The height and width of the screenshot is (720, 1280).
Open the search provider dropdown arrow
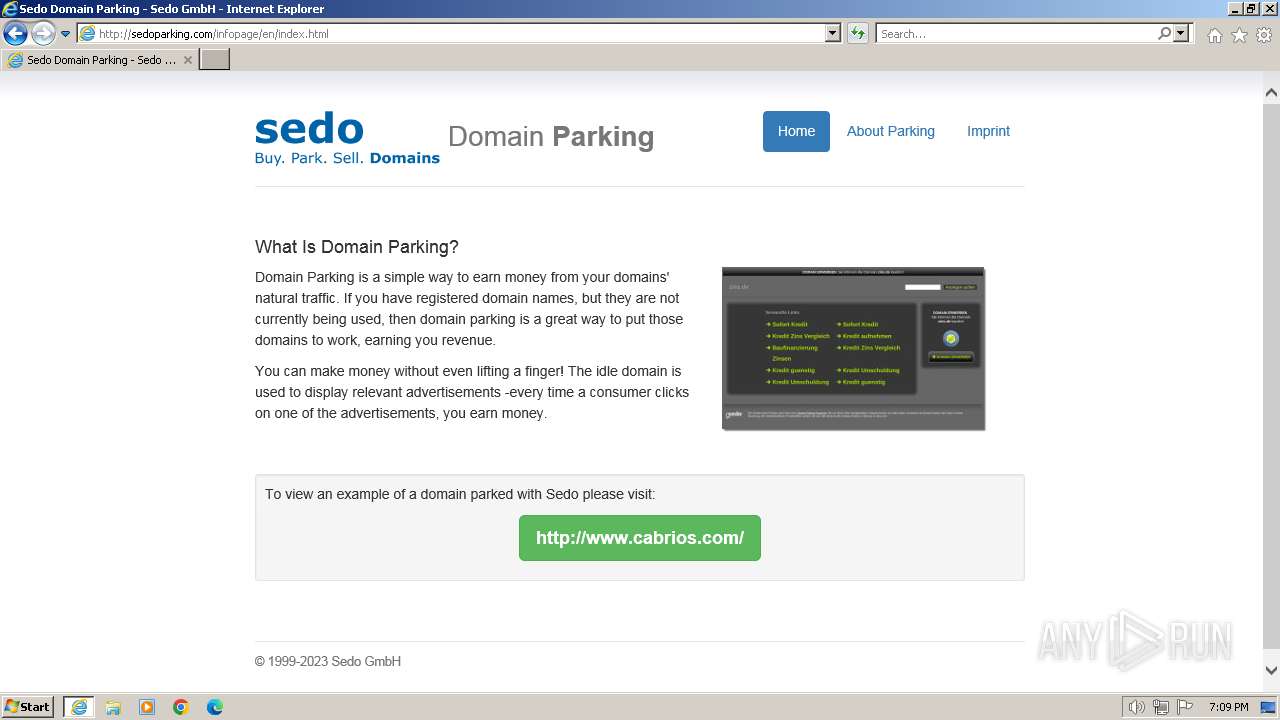(x=1182, y=33)
